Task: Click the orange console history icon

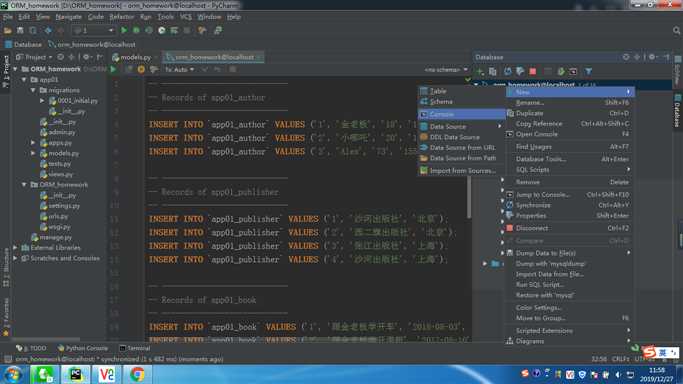Action: (141, 69)
